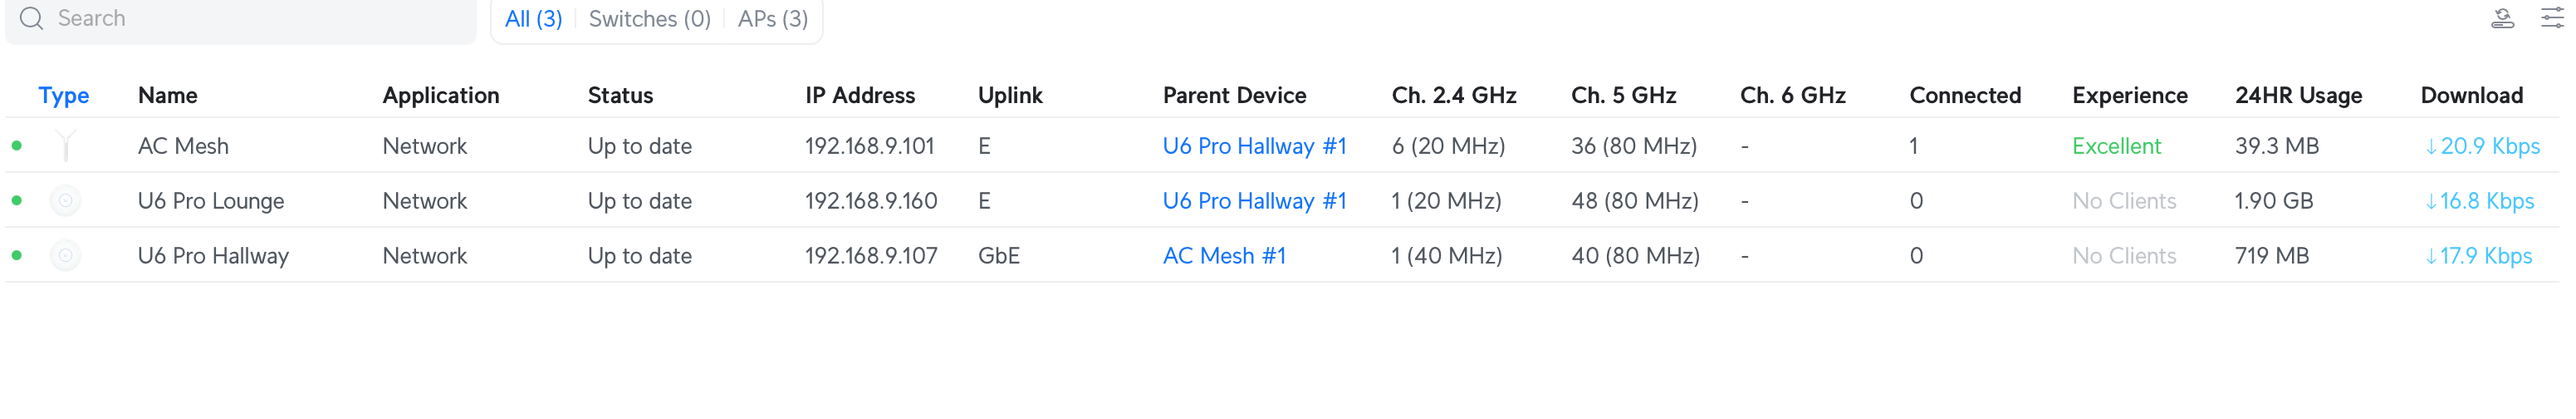Click the device adoption icon at top right
Screen dimensions: 2576x419
2502,19
